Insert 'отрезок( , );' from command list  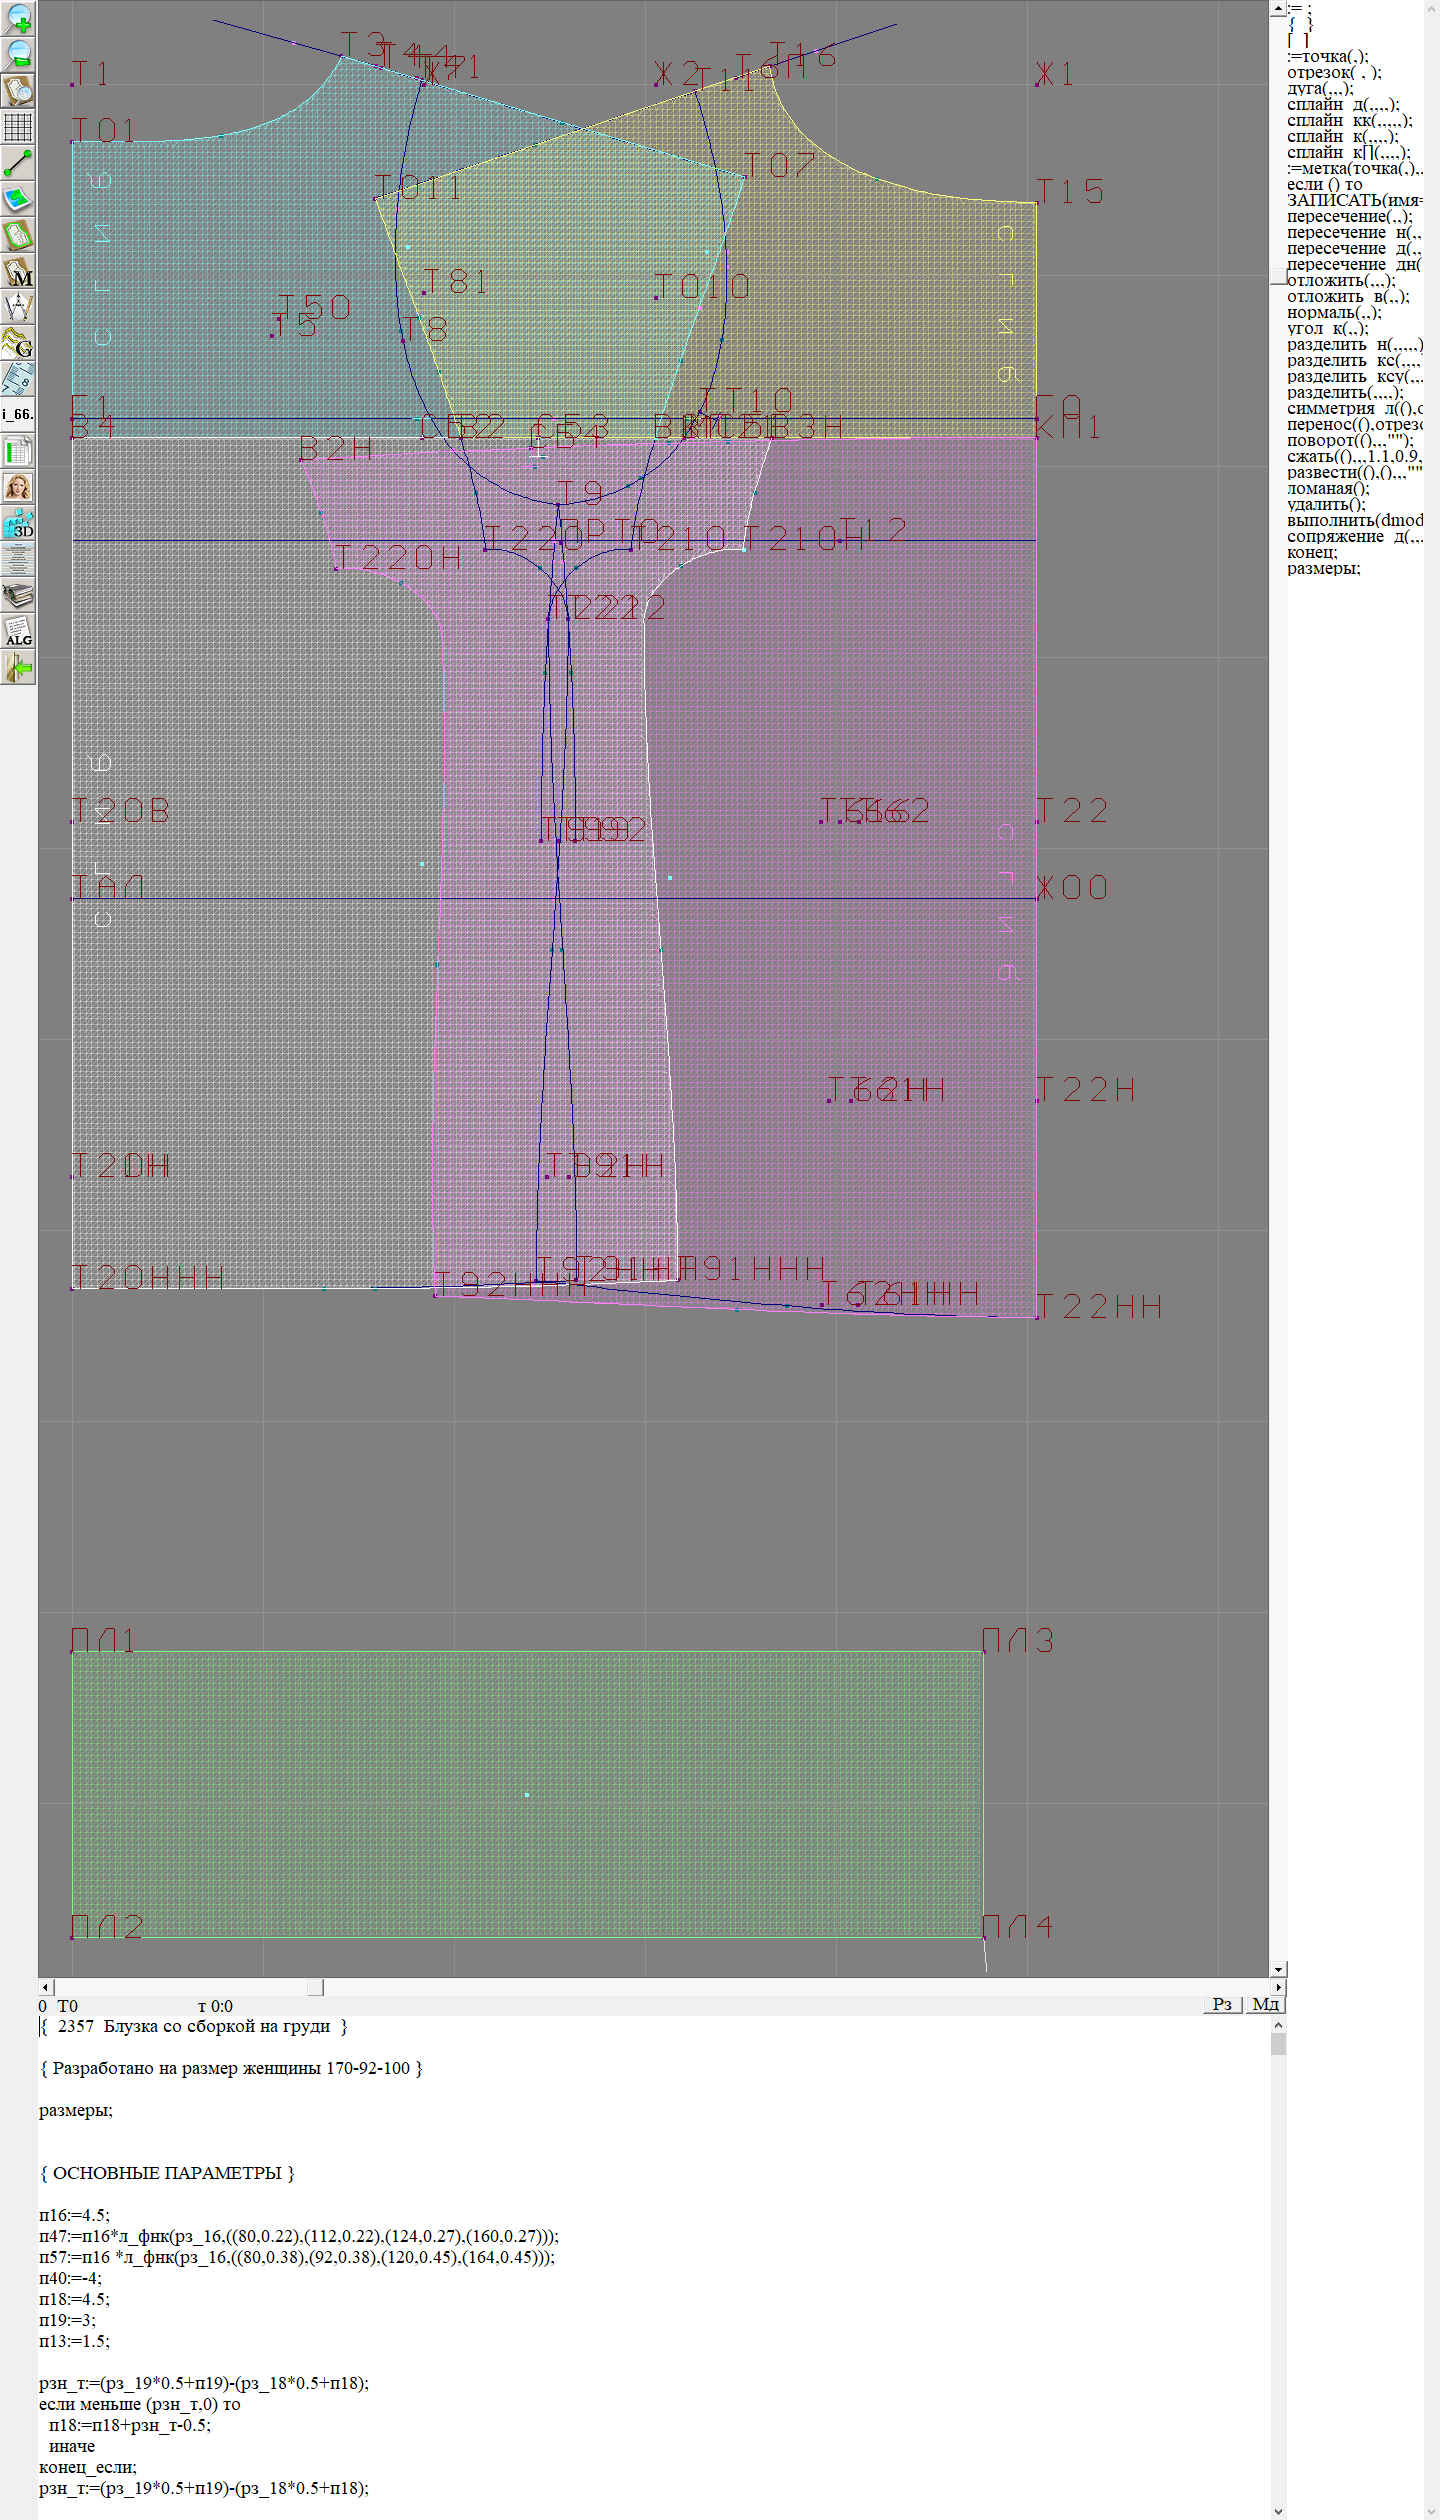(1333, 72)
